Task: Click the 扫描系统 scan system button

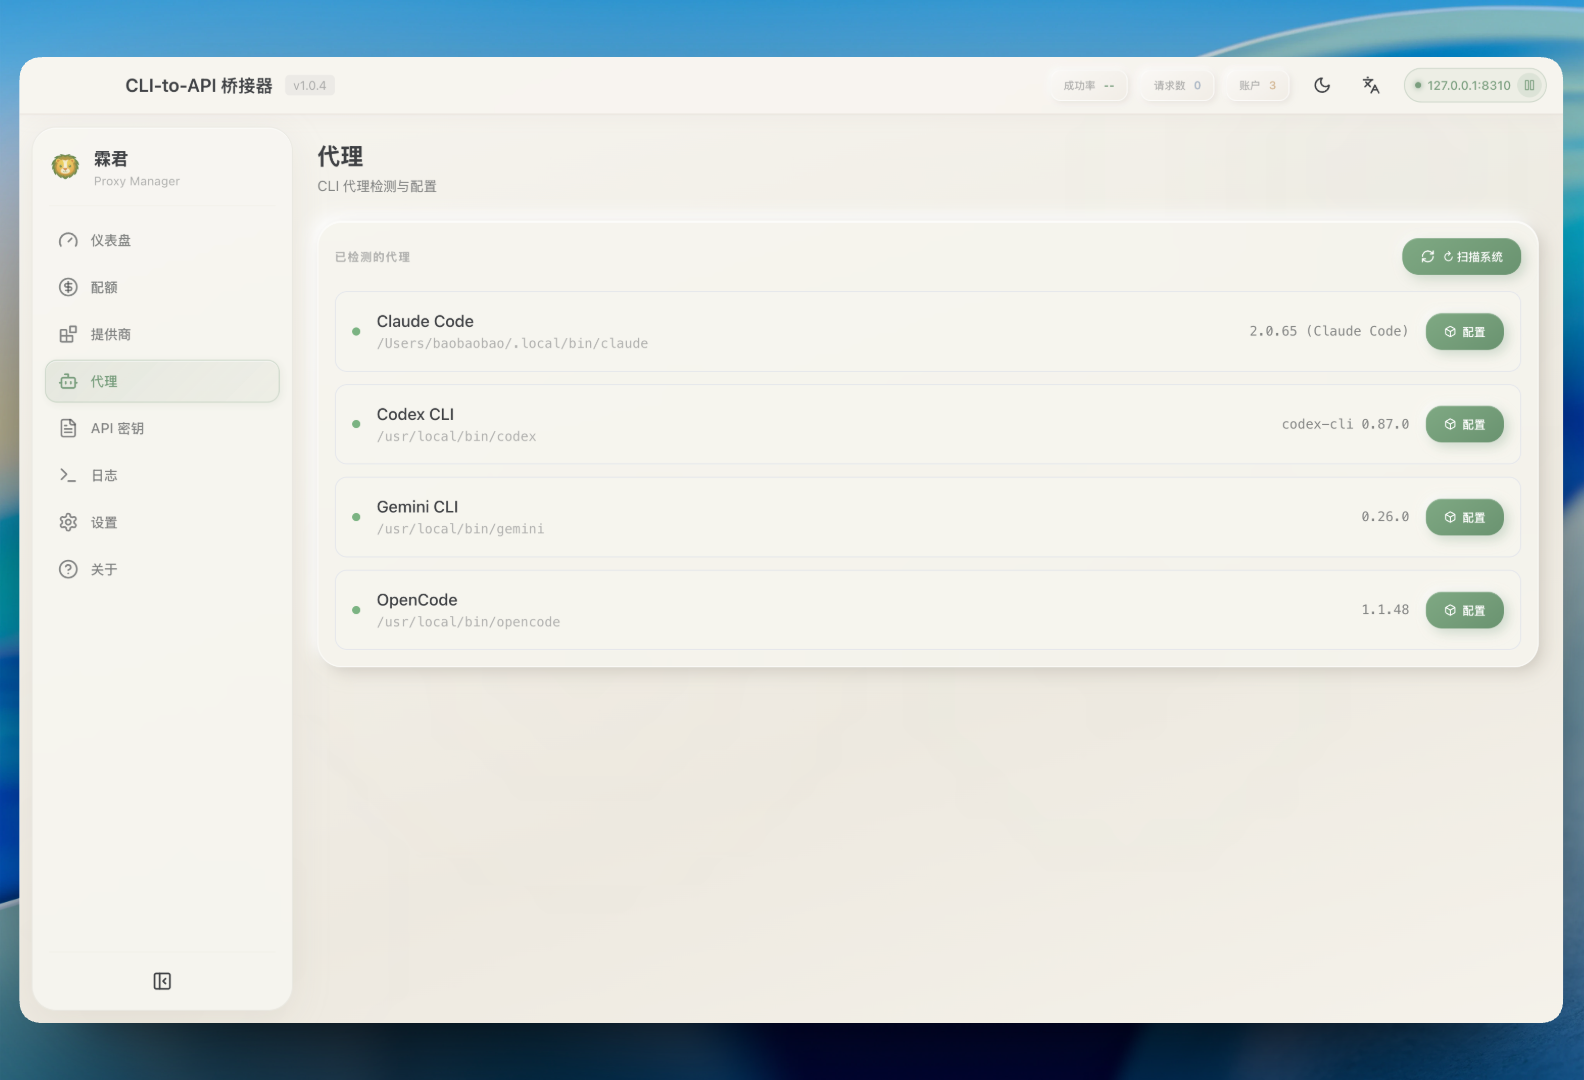Action: 1461,257
